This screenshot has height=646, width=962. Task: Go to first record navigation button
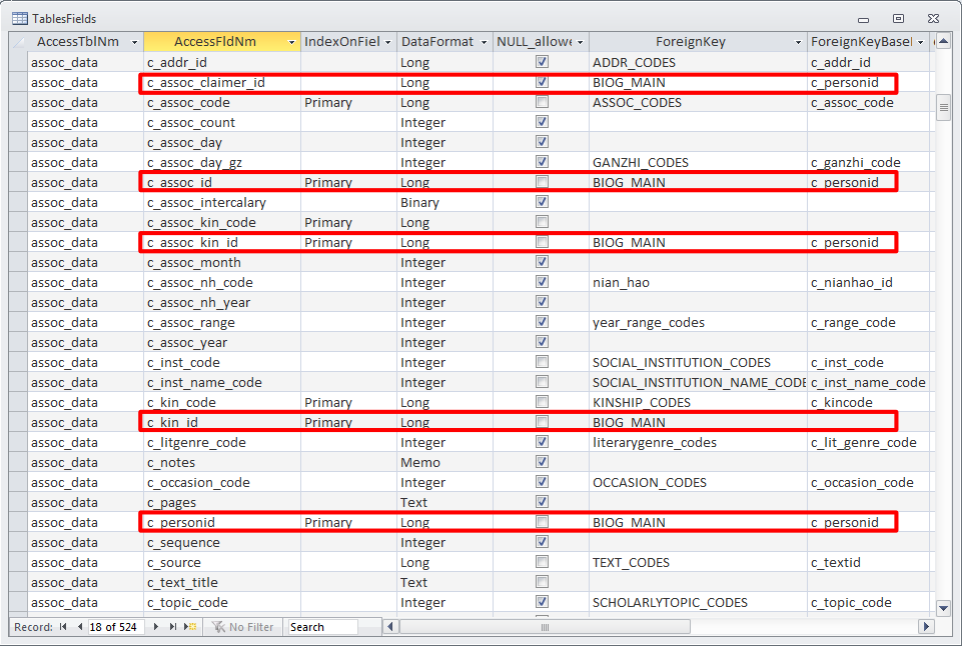63,627
